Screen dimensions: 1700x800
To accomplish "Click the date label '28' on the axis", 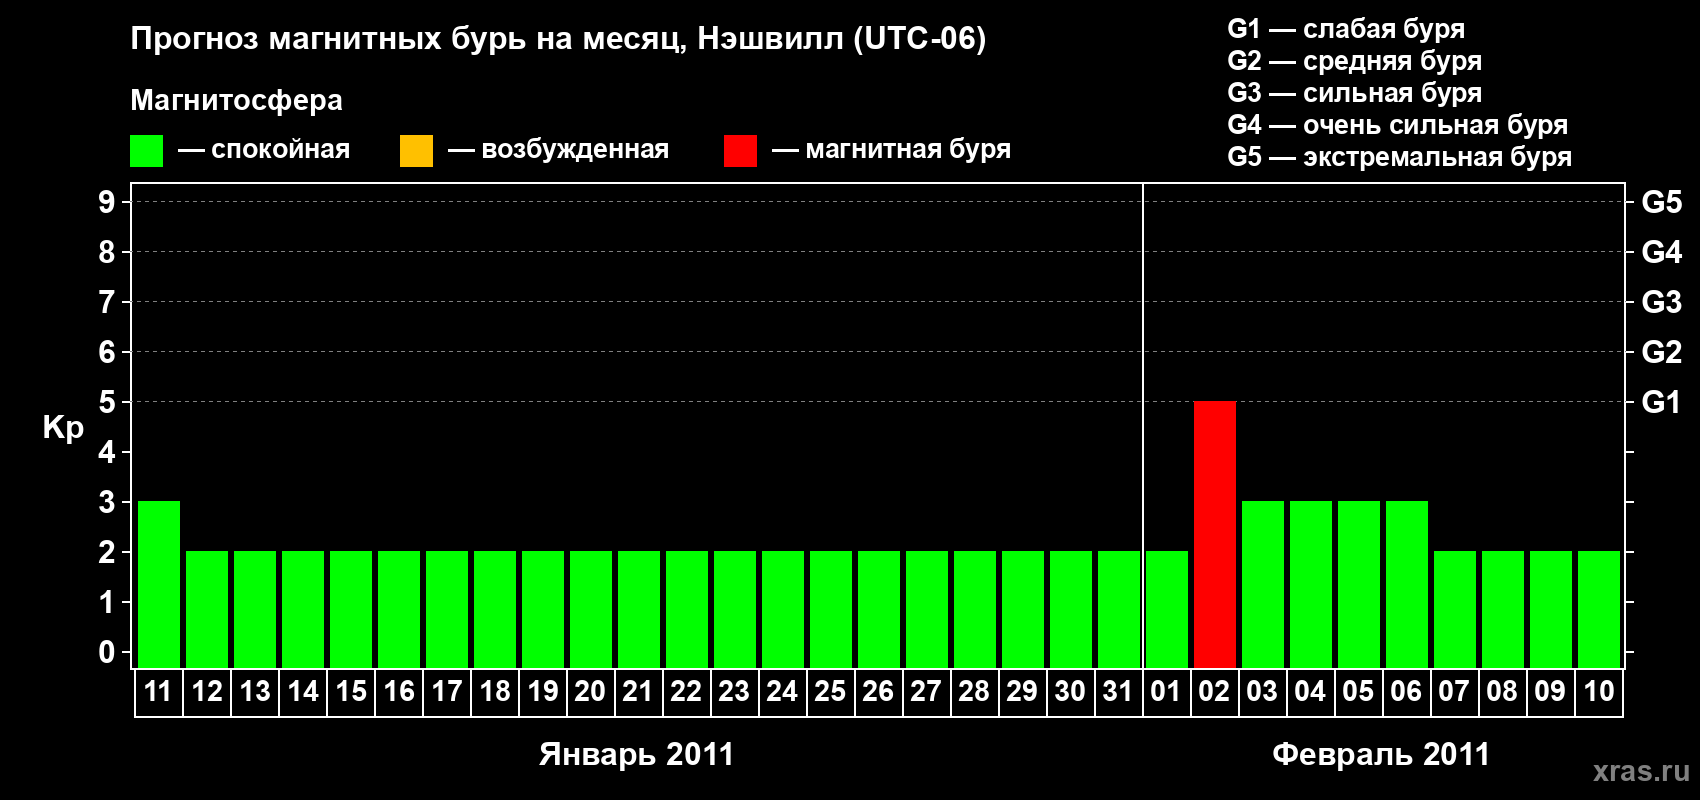I will click(x=975, y=691).
